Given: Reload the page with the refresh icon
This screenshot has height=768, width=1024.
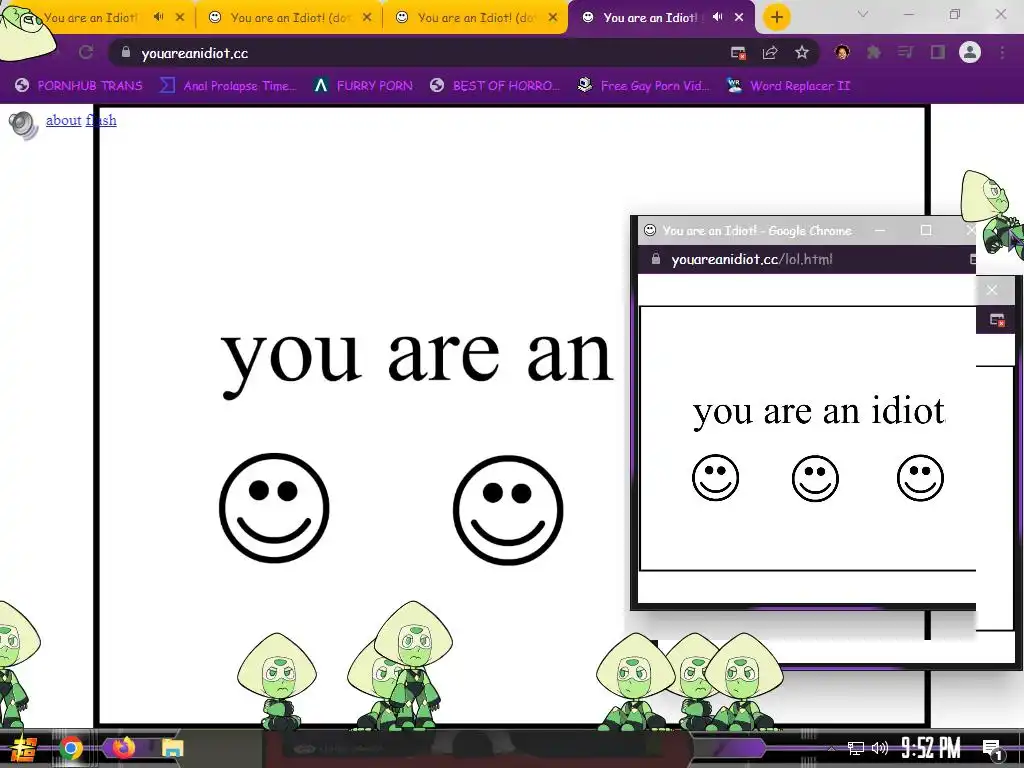Looking at the screenshot, I should point(86,52).
